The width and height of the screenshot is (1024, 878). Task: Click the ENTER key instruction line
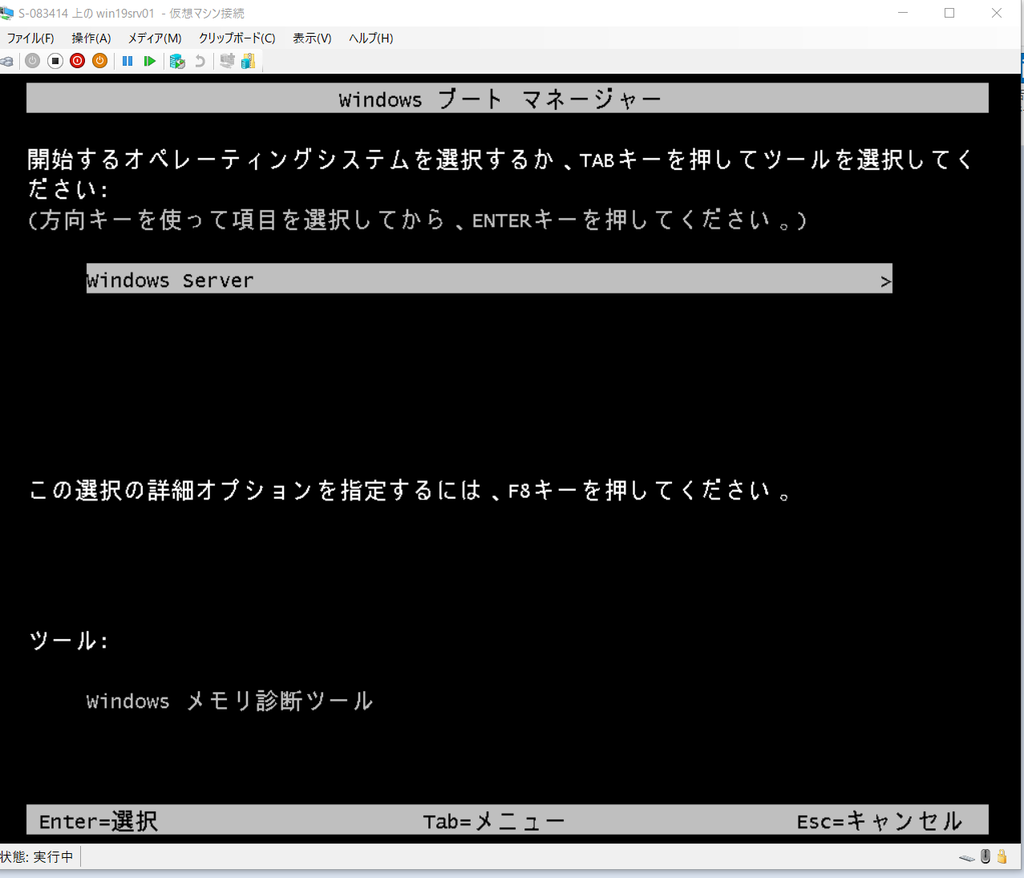click(x=417, y=220)
